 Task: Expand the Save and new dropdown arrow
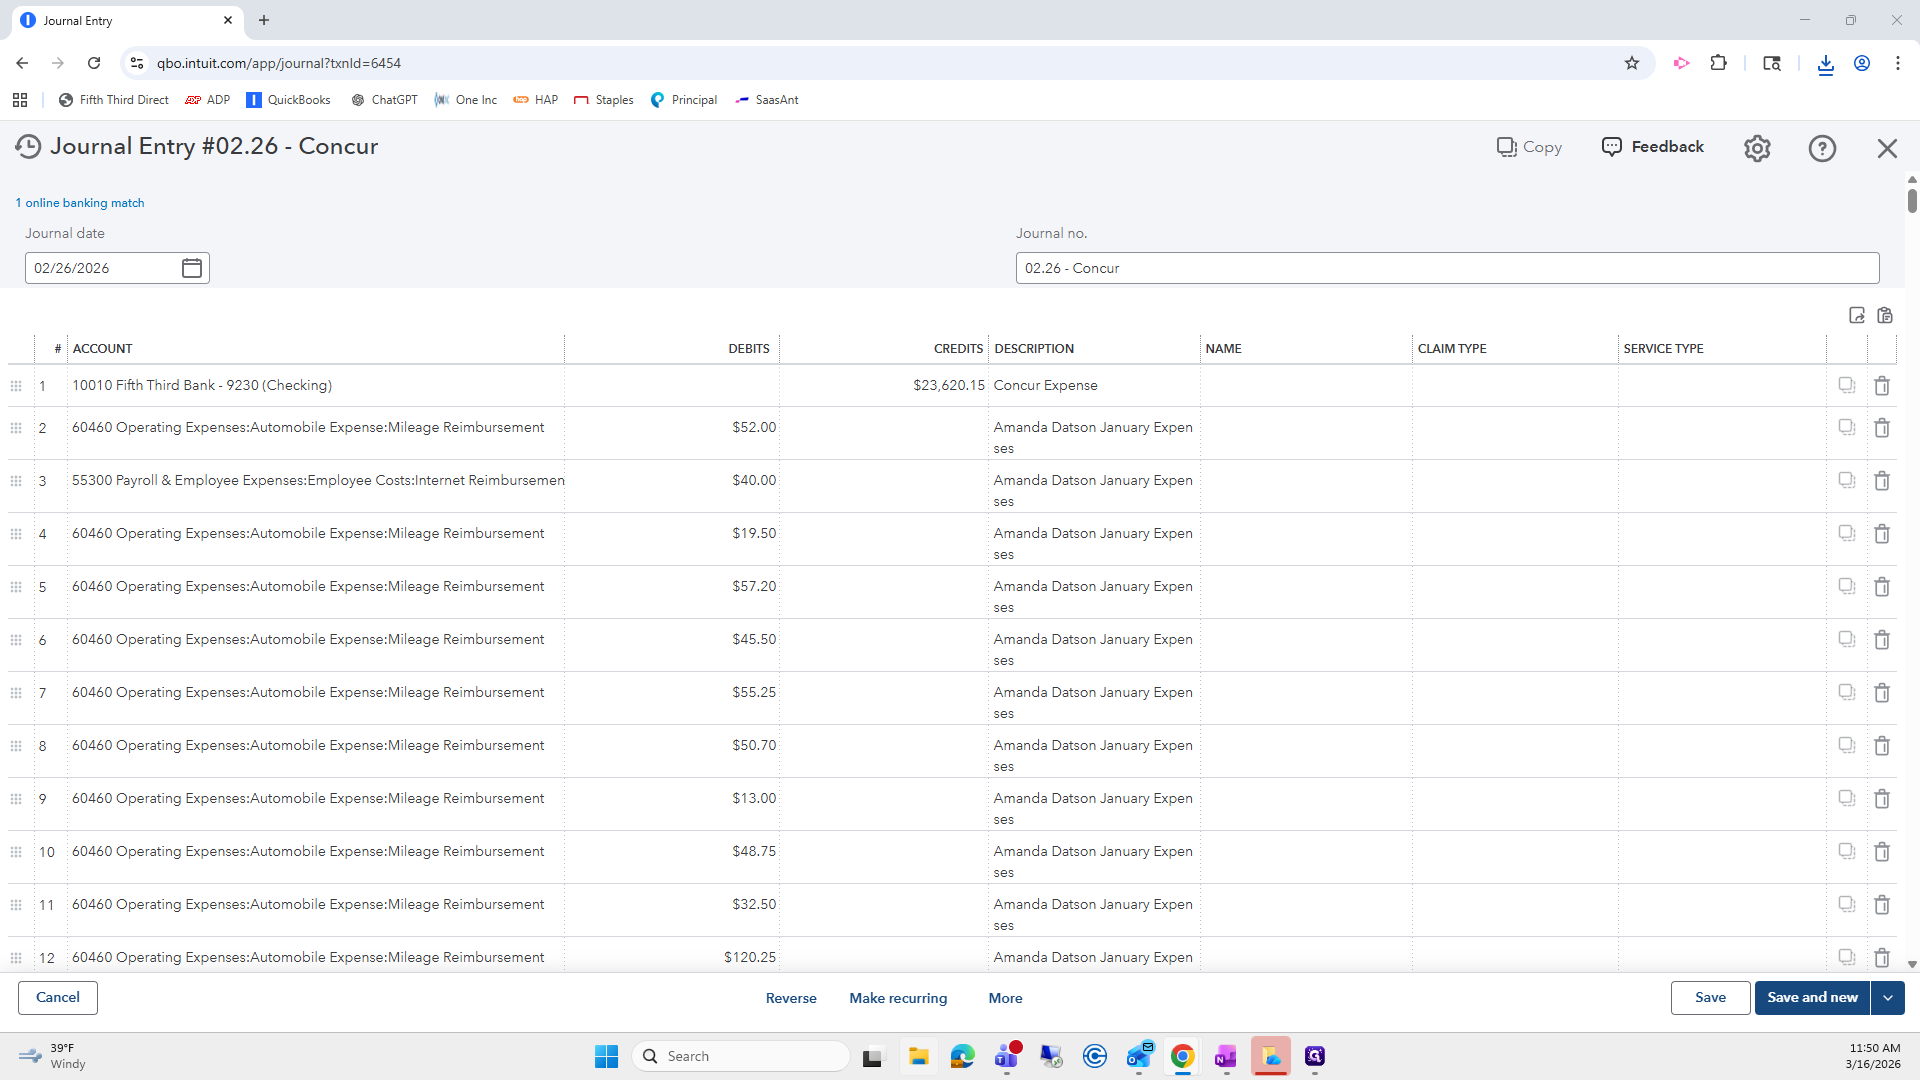click(1888, 998)
